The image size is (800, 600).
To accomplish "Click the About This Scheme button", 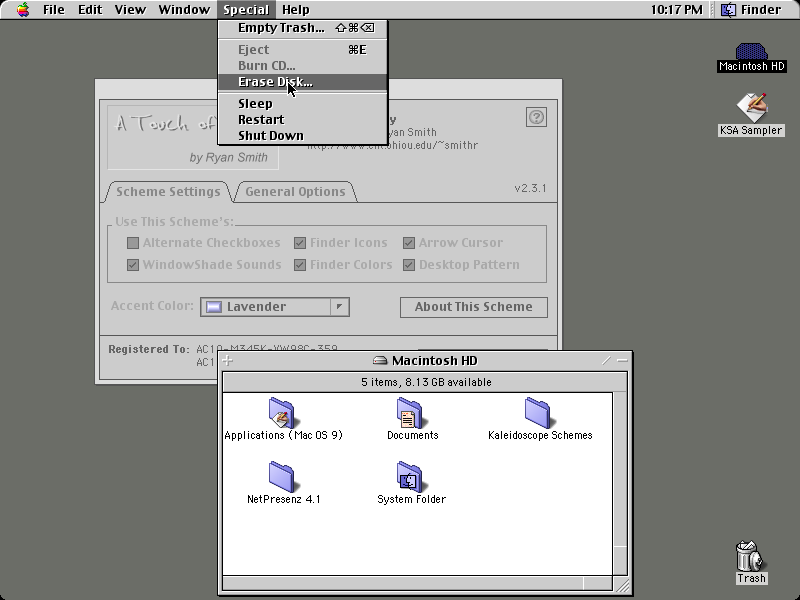I will click(x=473, y=307).
